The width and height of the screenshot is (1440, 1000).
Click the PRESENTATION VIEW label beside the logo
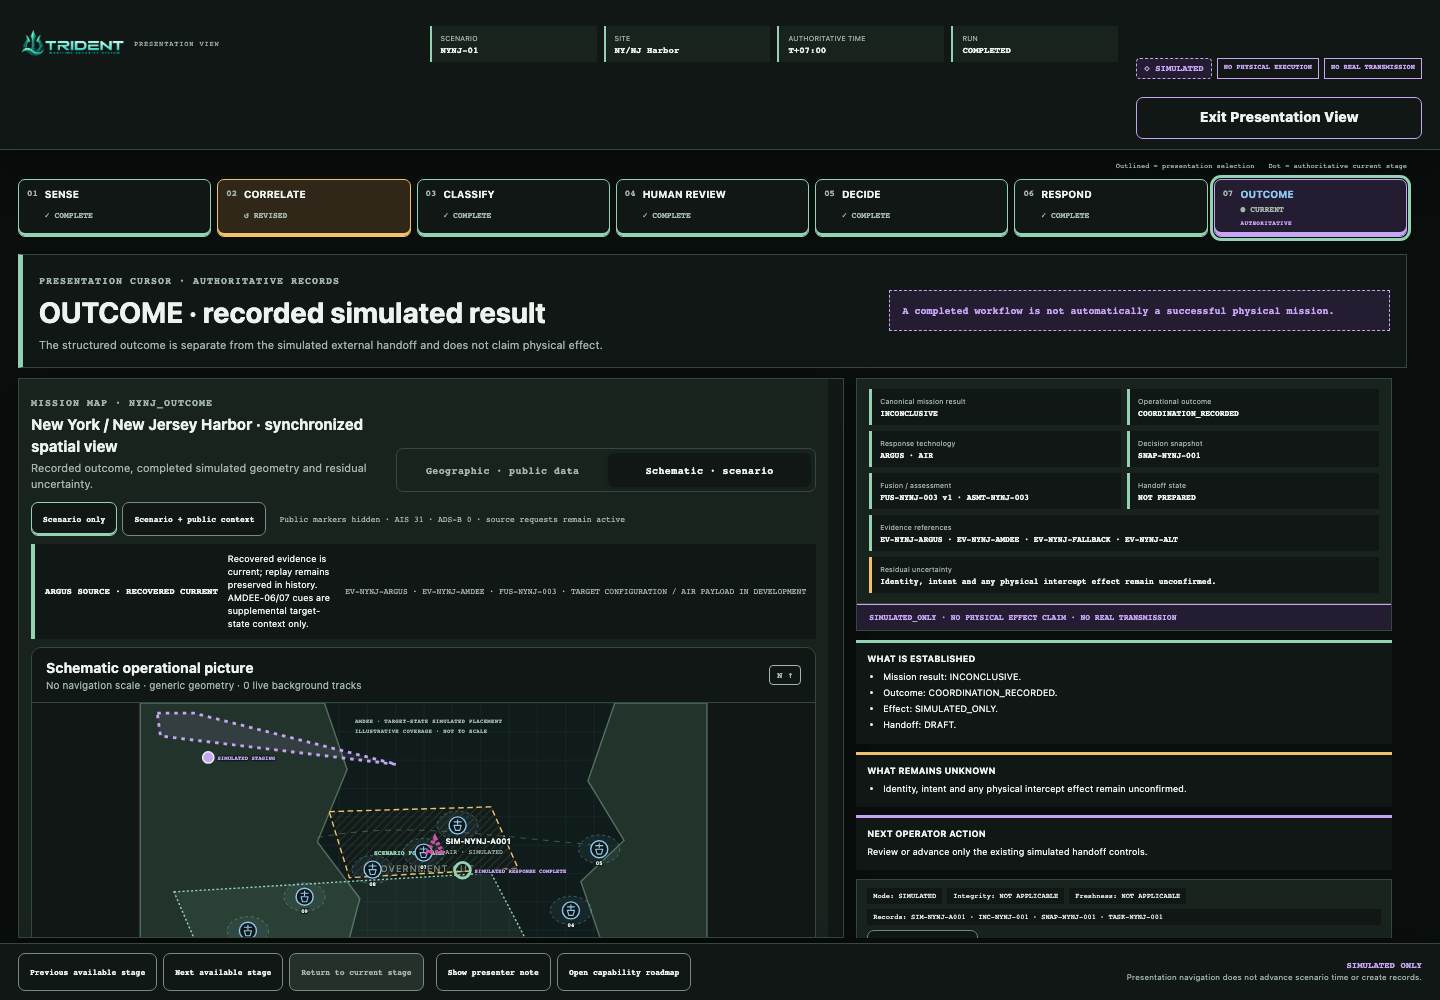pyautogui.click(x=176, y=44)
